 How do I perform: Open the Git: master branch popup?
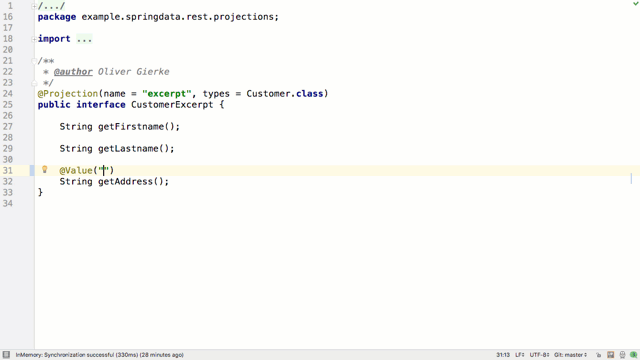570,355
